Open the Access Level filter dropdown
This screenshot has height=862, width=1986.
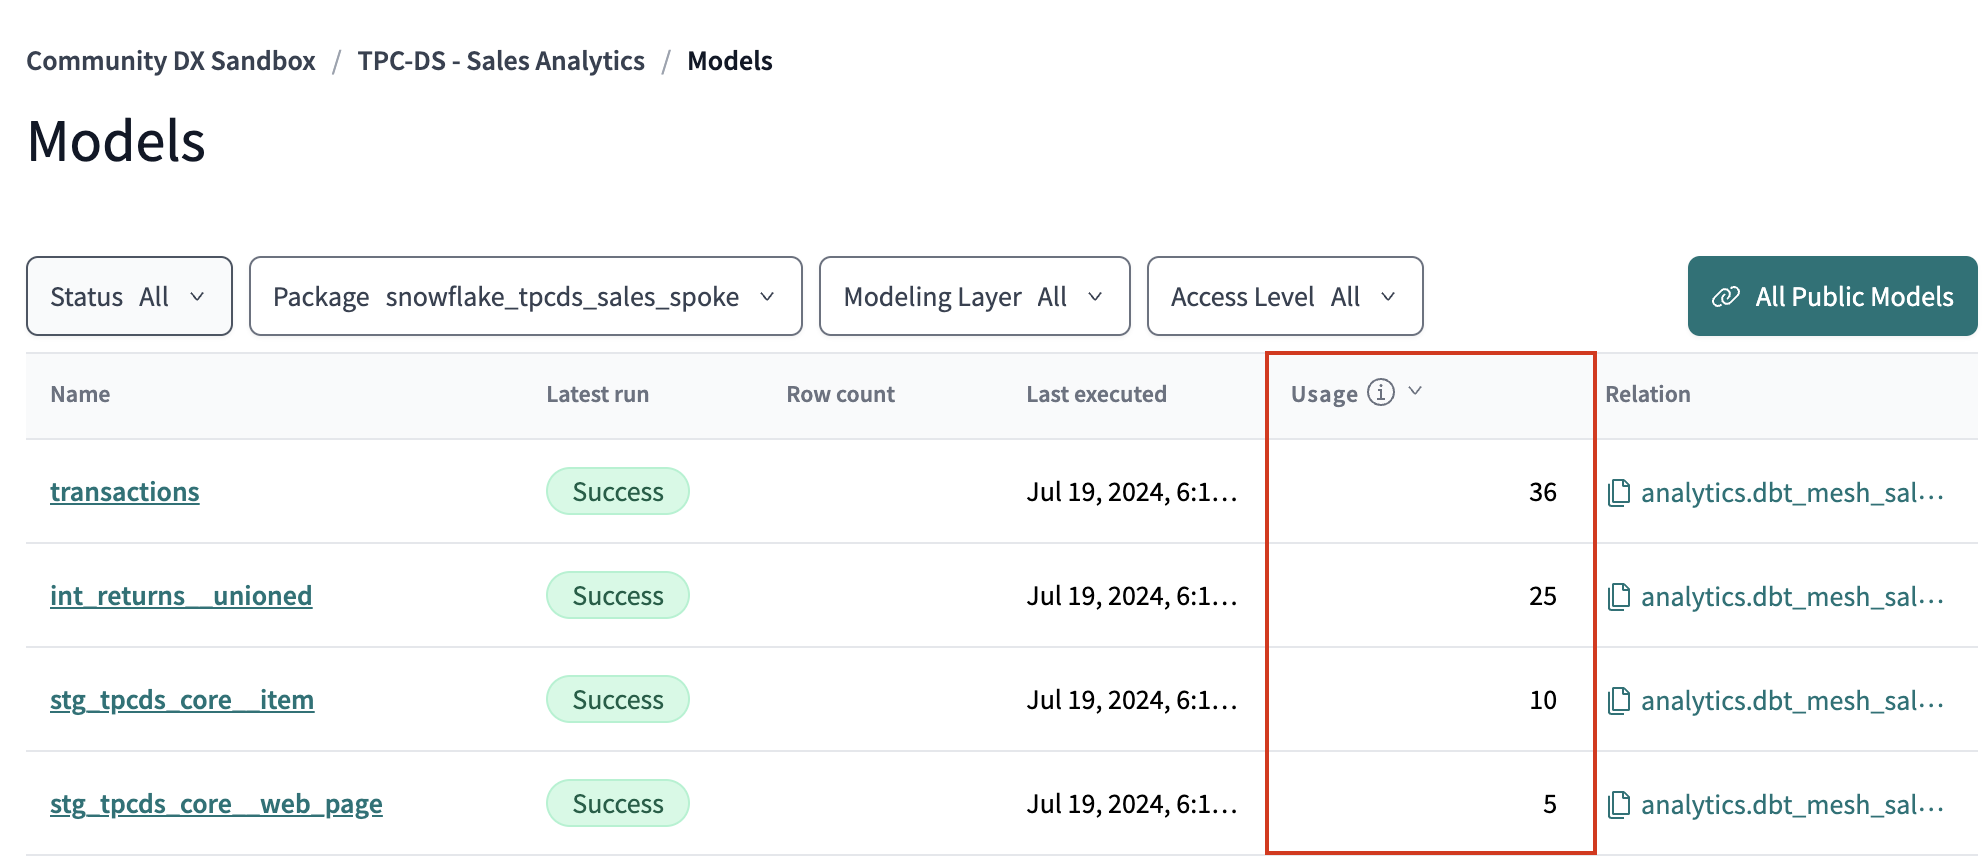[x=1285, y=296]
